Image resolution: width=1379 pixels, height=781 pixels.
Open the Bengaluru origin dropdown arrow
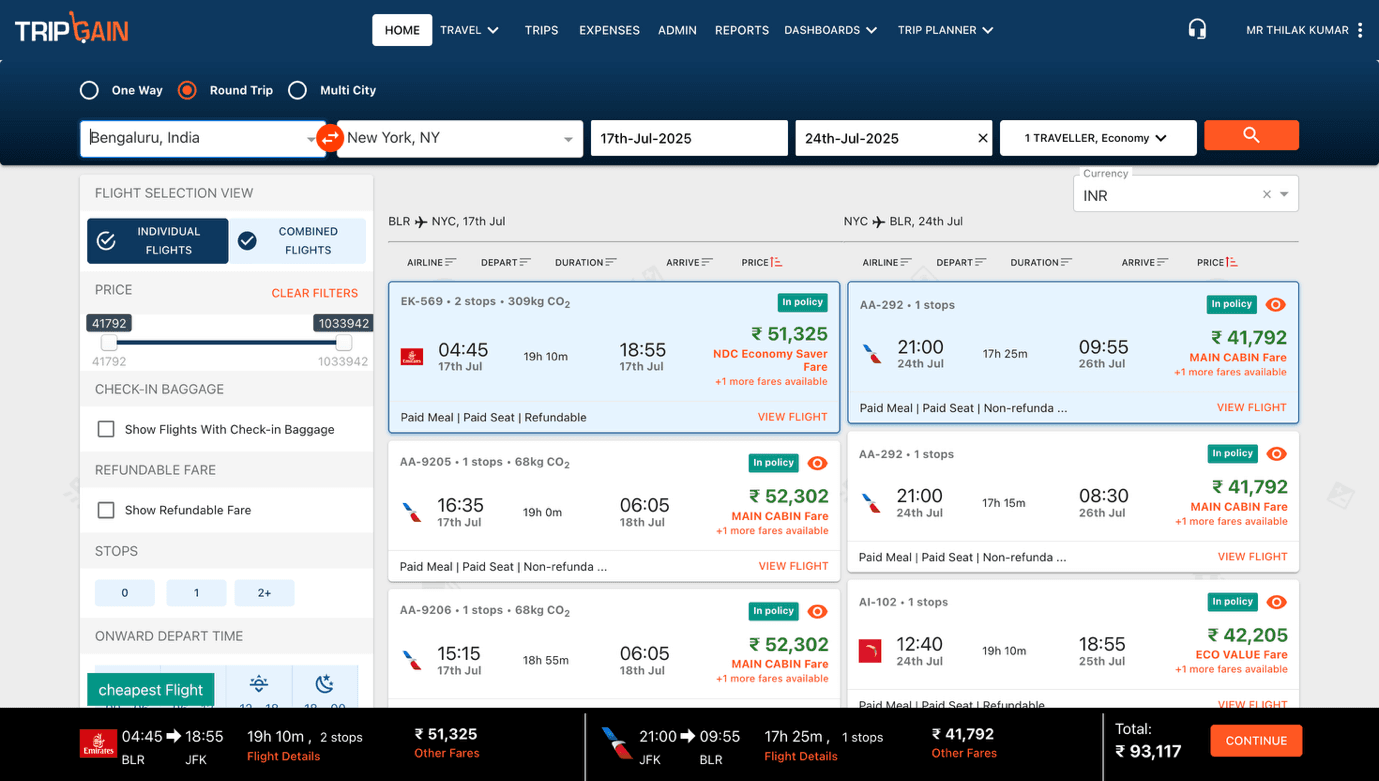311,140
